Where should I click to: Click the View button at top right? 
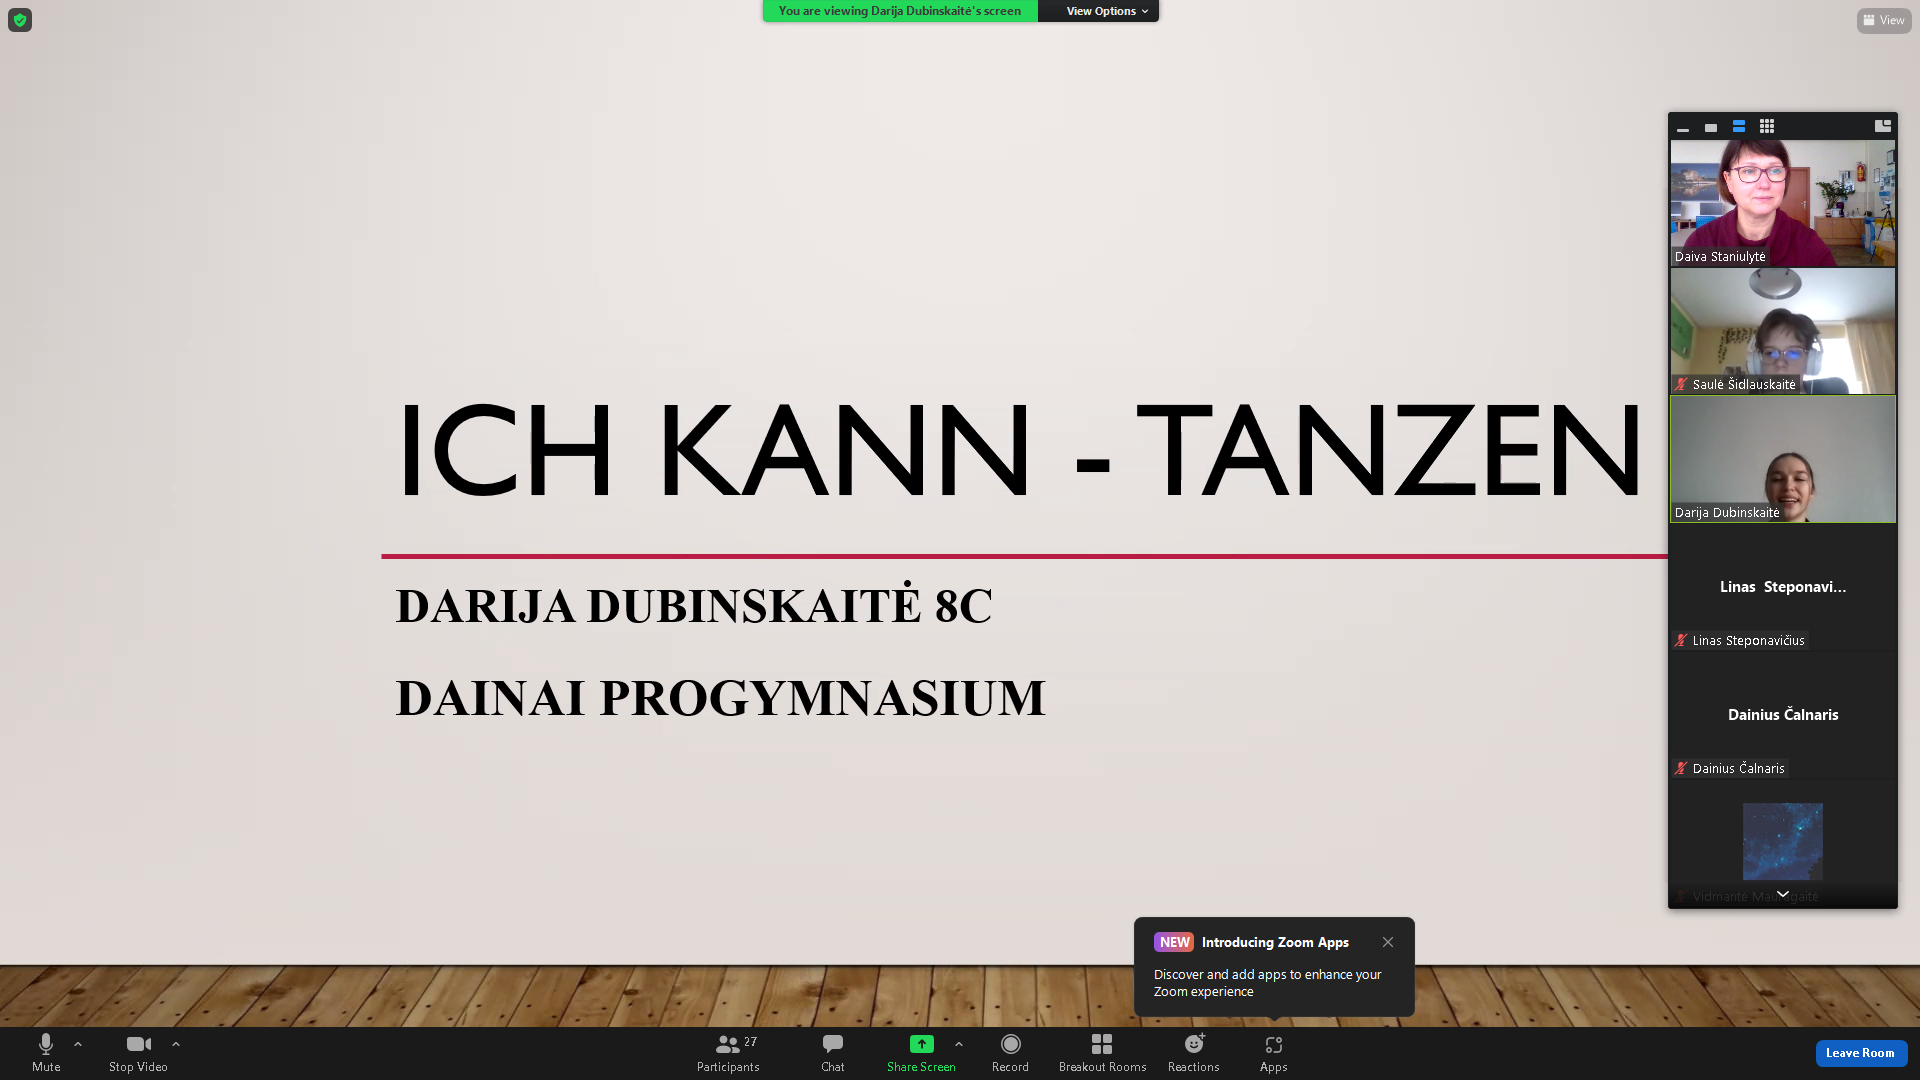(1883, 20)
